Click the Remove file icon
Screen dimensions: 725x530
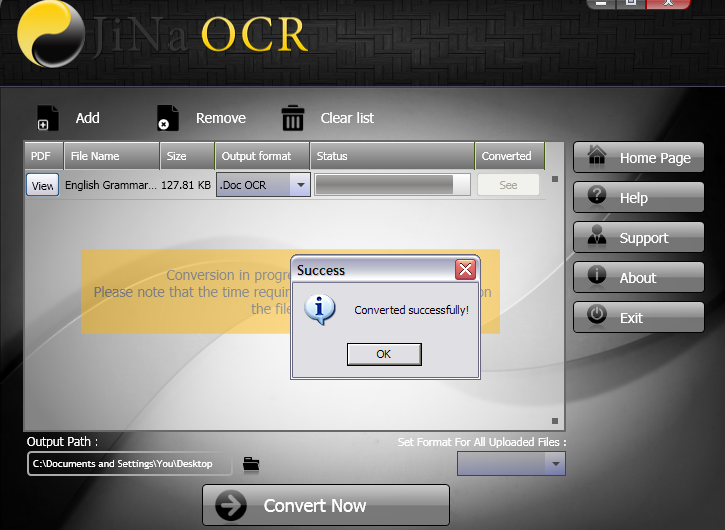click(x=167, y=118)
